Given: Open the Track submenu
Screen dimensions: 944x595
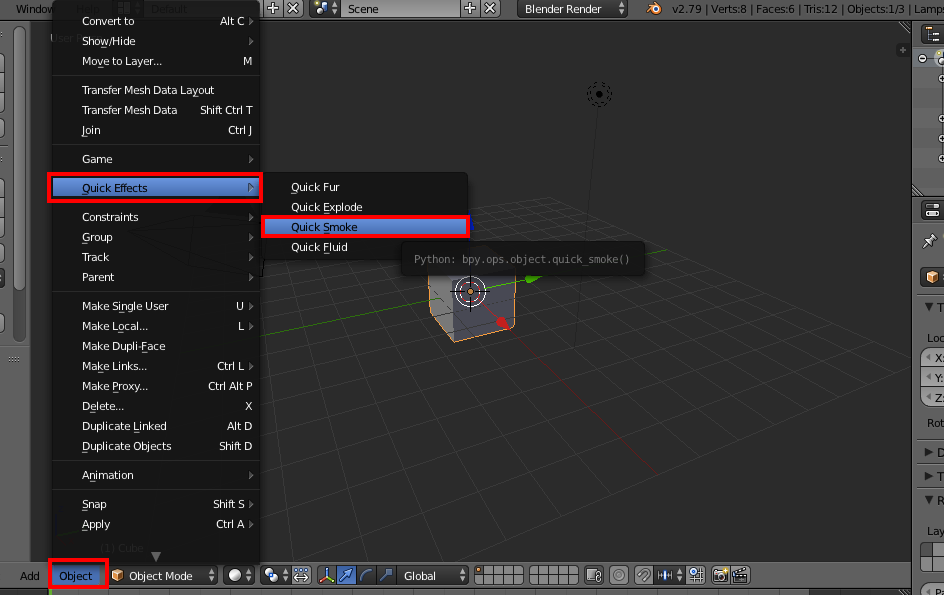Looking at the screenshot, I should pyautogui.click(x=155, y=257).
